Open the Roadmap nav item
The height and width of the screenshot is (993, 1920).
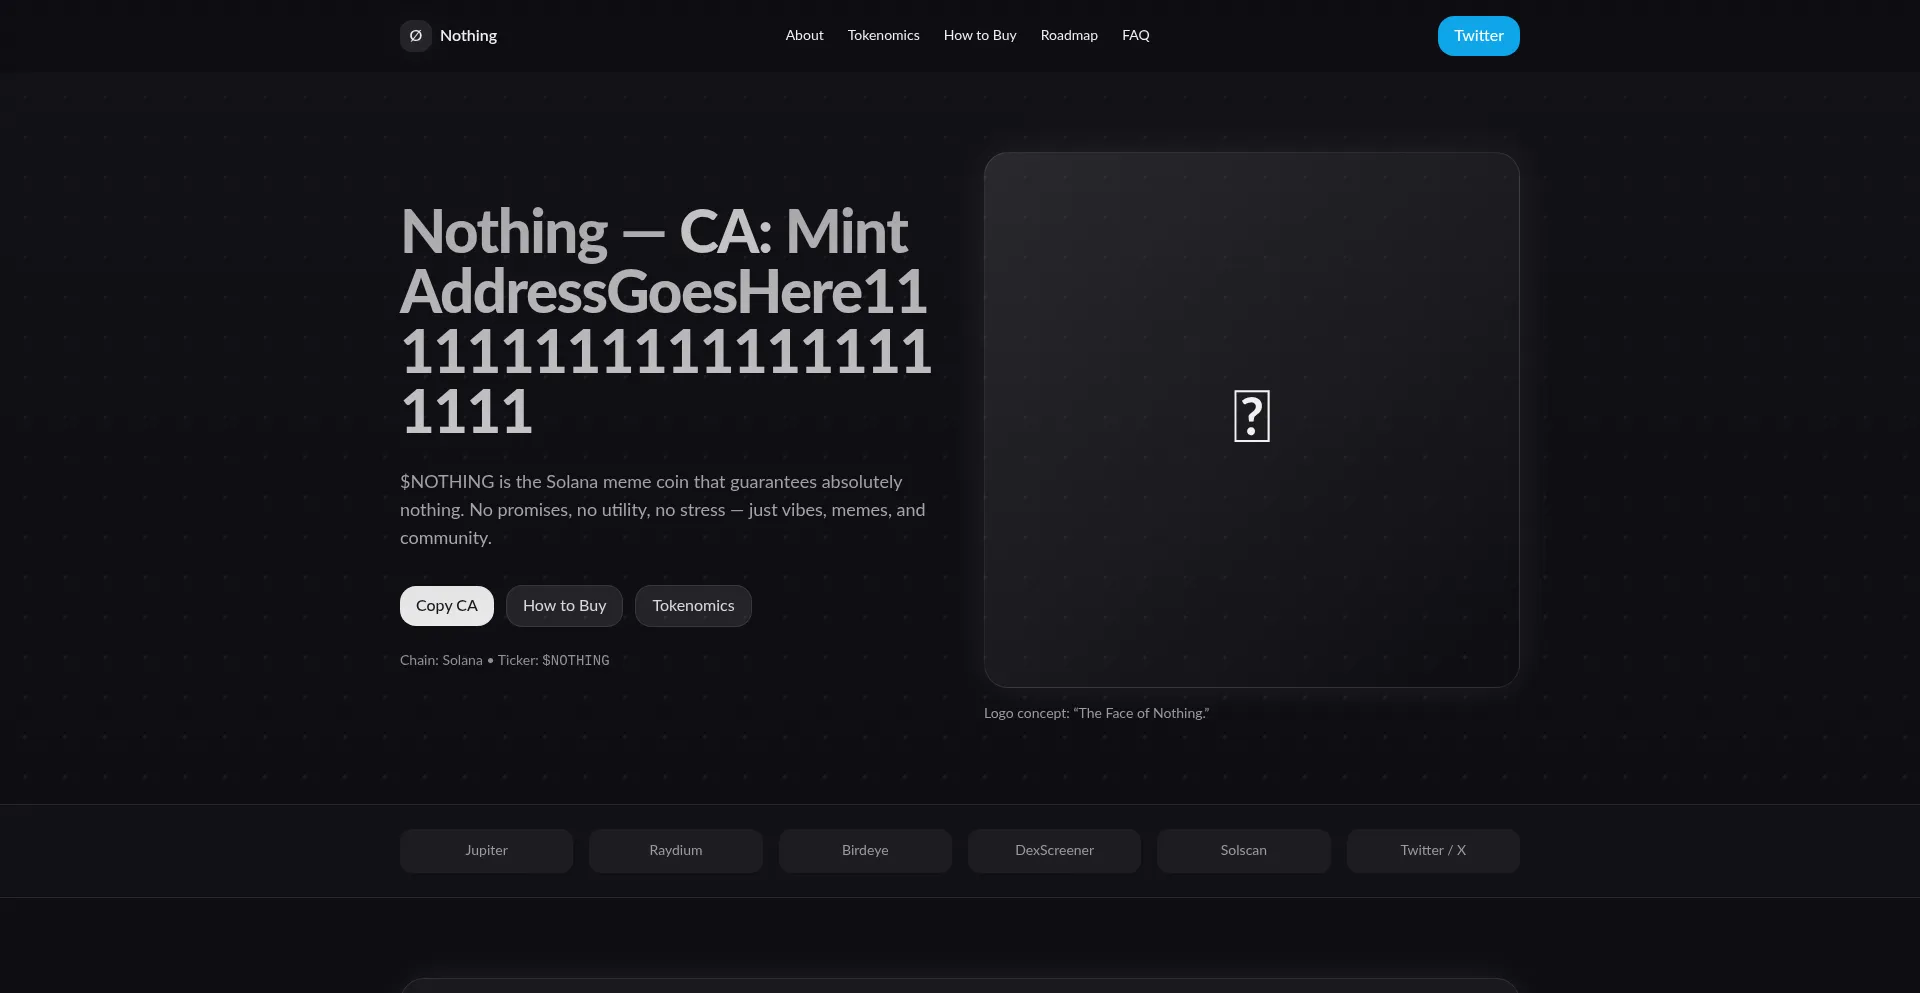point(1069,35)
